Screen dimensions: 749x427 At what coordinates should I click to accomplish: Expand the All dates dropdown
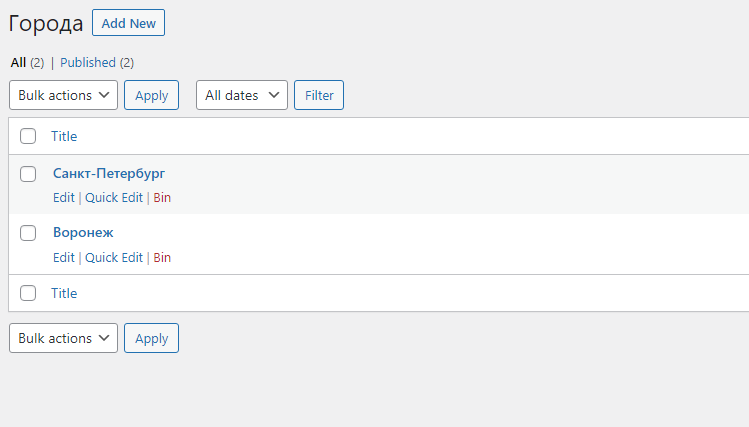(242, 95)
